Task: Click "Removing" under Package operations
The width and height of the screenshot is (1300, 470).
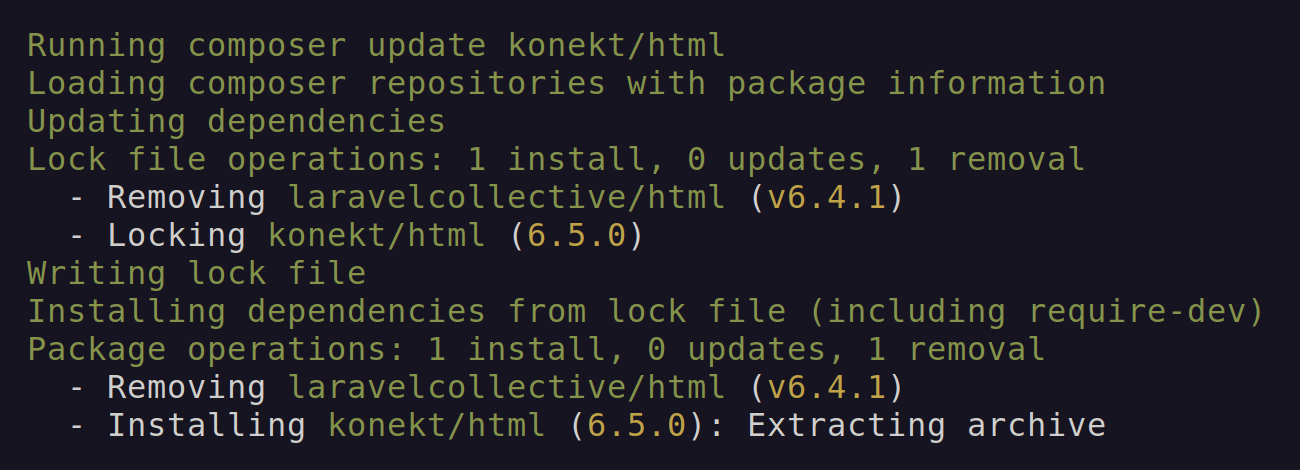Action: coord(186,388)
